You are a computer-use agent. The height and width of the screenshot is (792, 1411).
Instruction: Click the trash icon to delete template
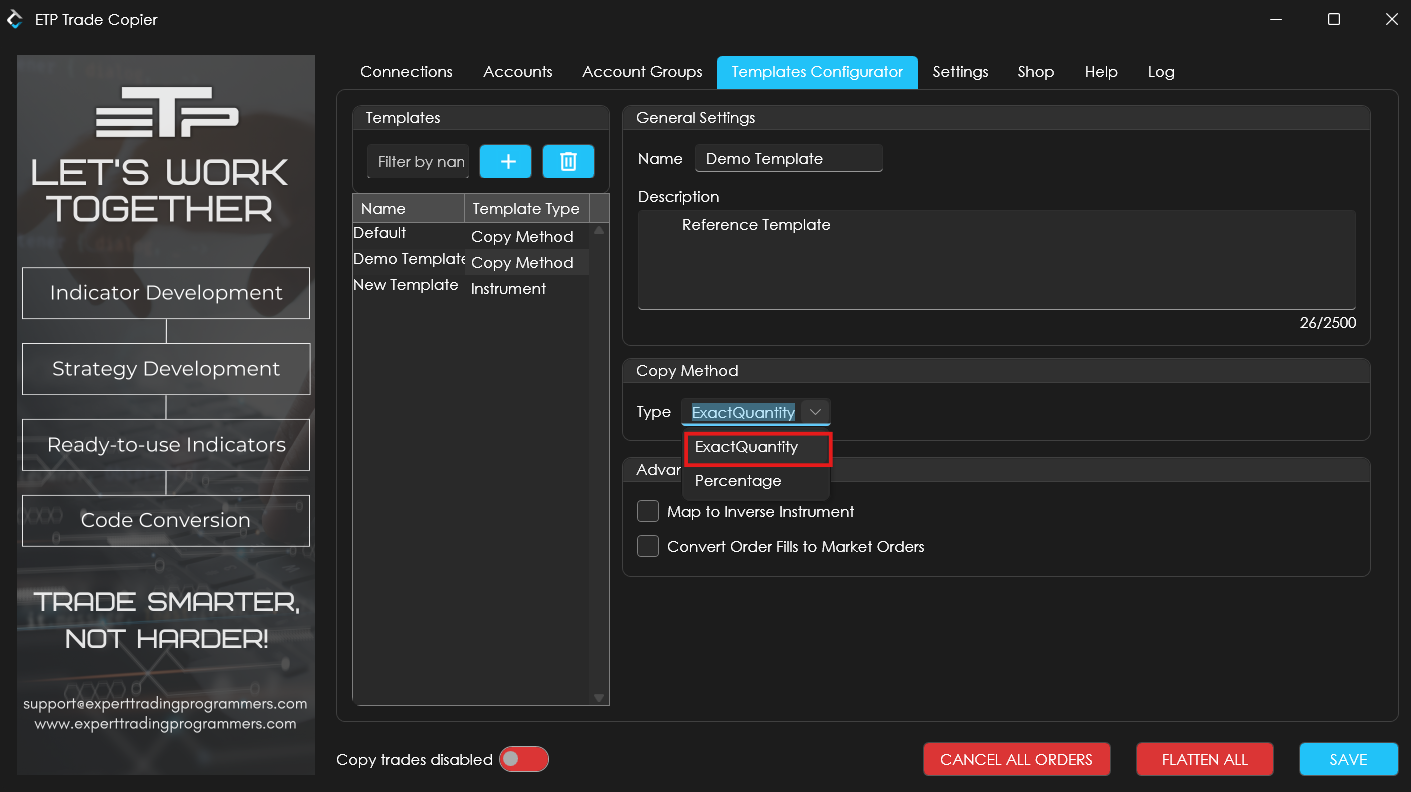pyautogui.click(x=568, y=161)
